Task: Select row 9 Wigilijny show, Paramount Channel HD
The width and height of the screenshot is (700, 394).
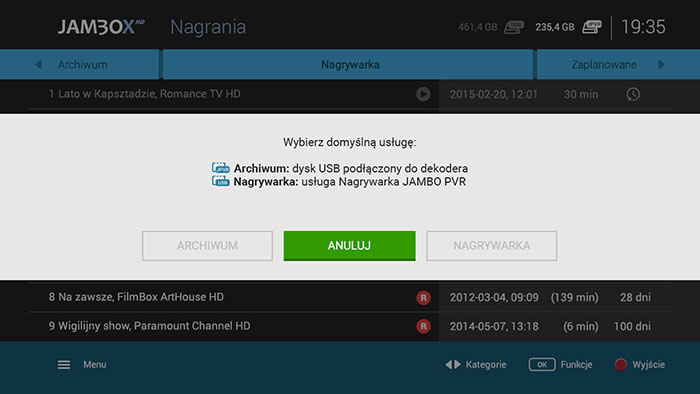Action: (350, 326)
